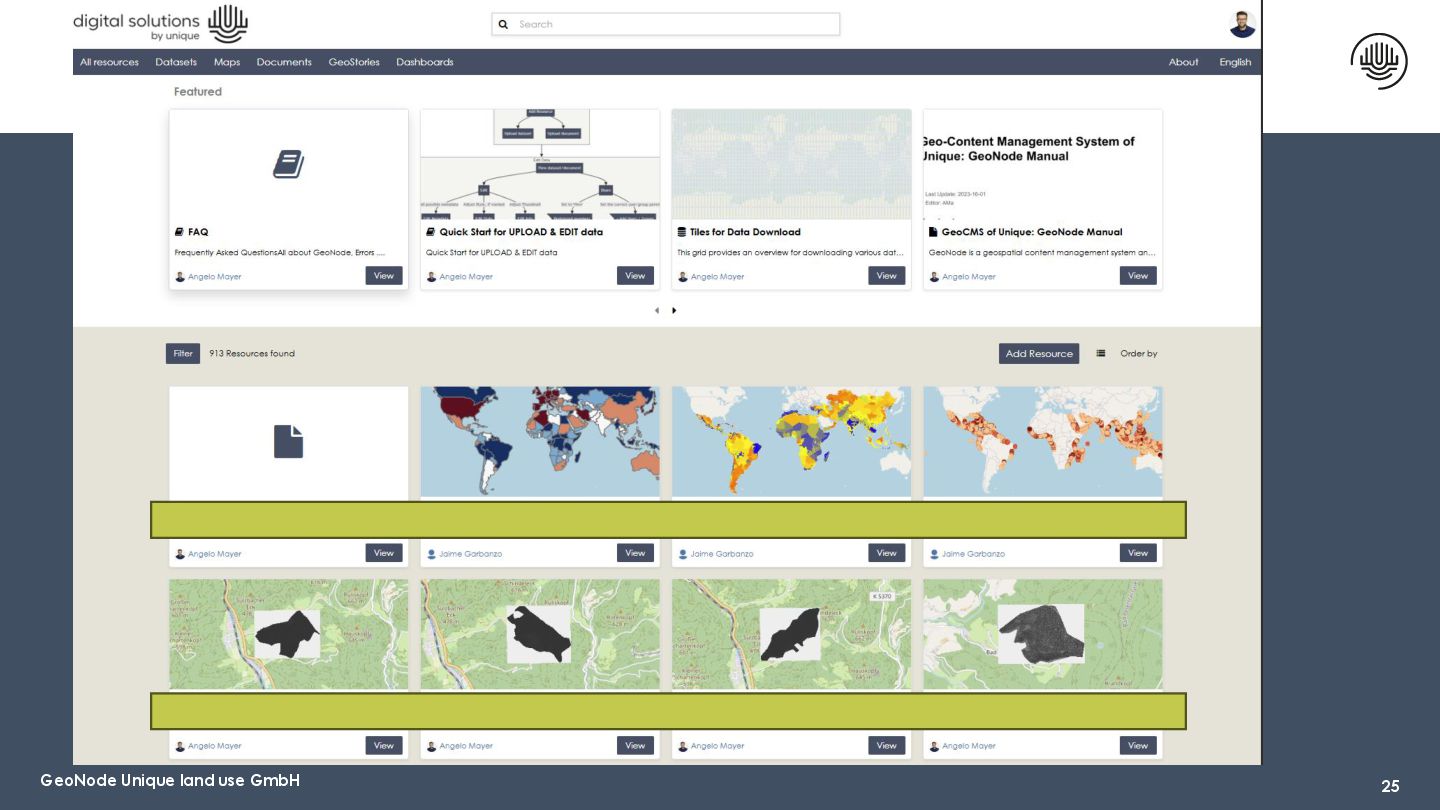This screenshot has height=810, width=1440.
Task: Click View under the blue-red world map card
Action: point(635,553)
